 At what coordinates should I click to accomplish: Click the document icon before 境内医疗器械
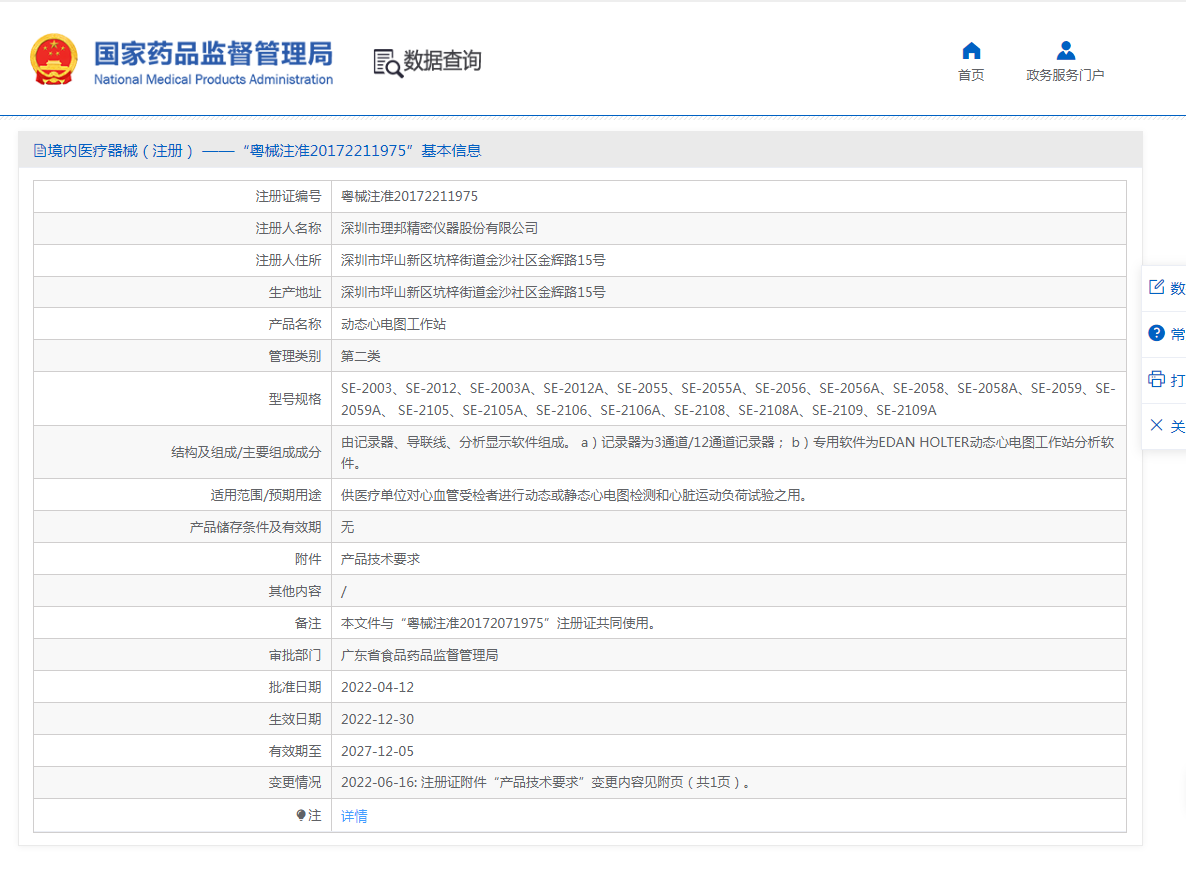tap(39, 151)
